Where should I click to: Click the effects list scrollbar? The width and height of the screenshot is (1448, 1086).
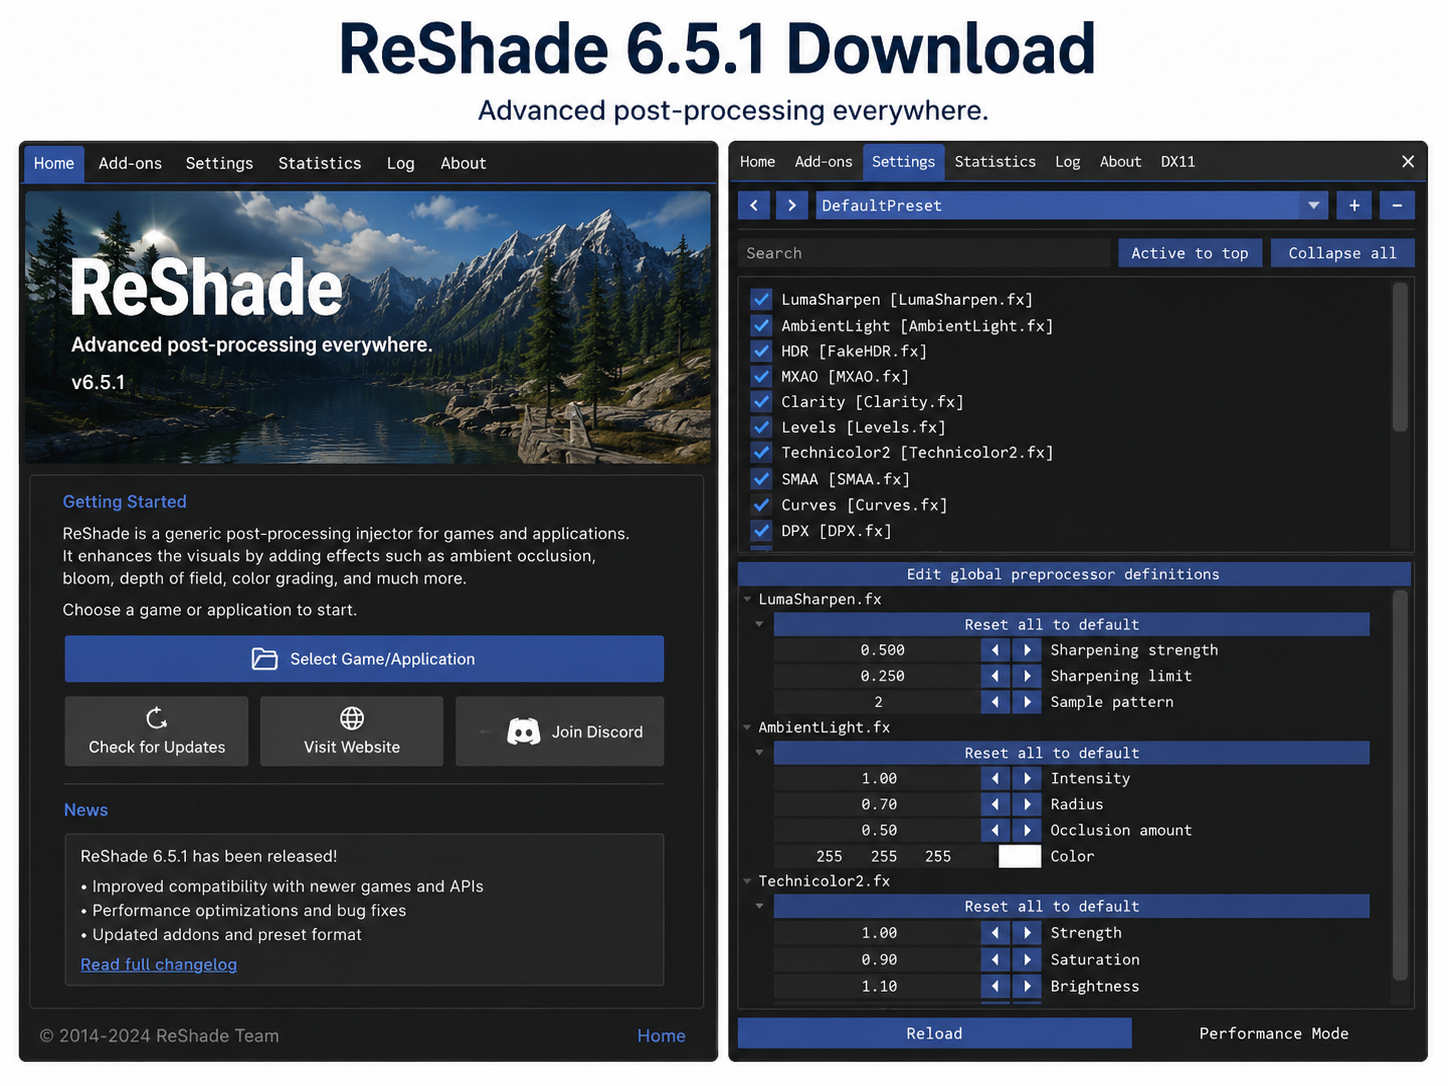1400,358
